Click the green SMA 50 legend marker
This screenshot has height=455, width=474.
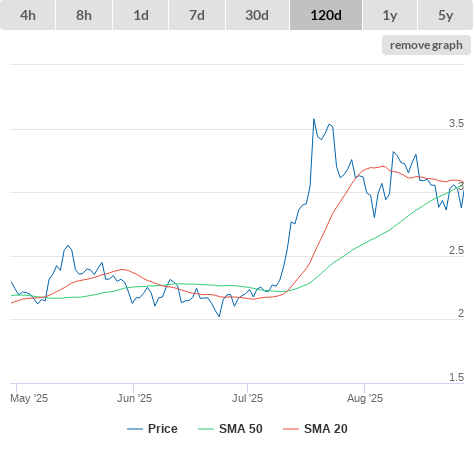pyautogui.click(x=206, y=429)
